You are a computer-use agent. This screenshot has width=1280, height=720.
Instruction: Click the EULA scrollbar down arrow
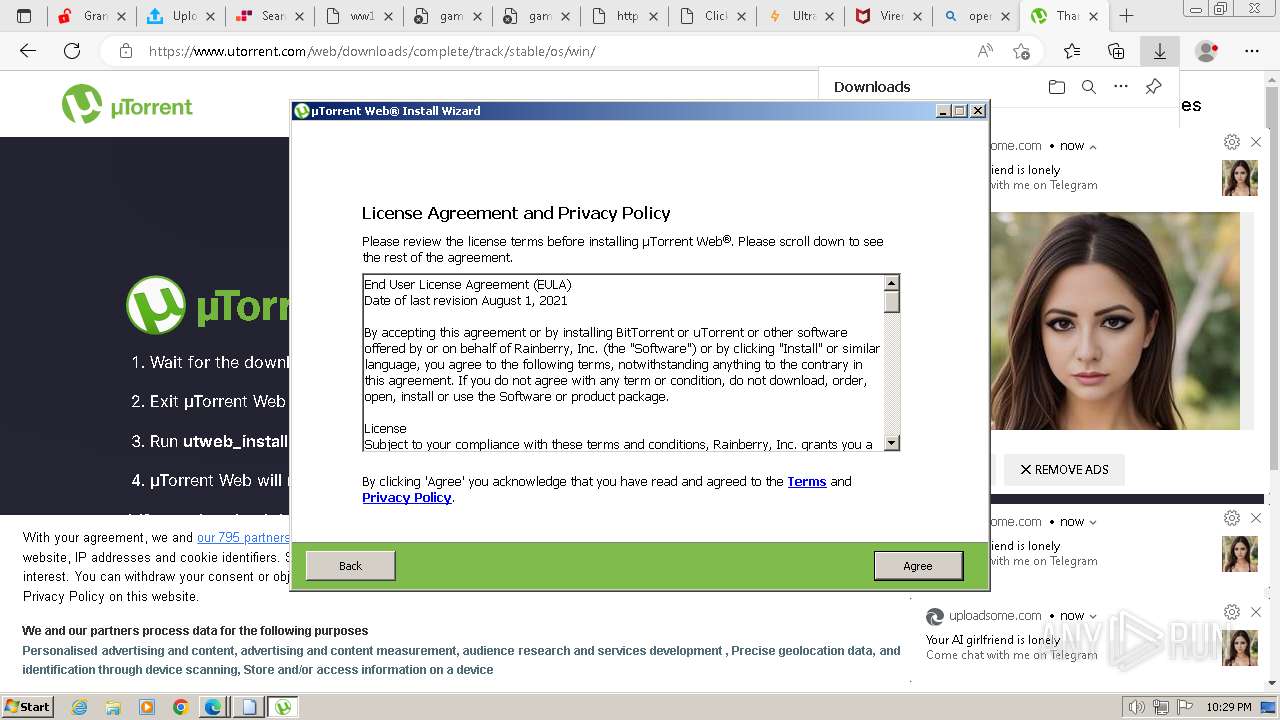click(892, 443)
